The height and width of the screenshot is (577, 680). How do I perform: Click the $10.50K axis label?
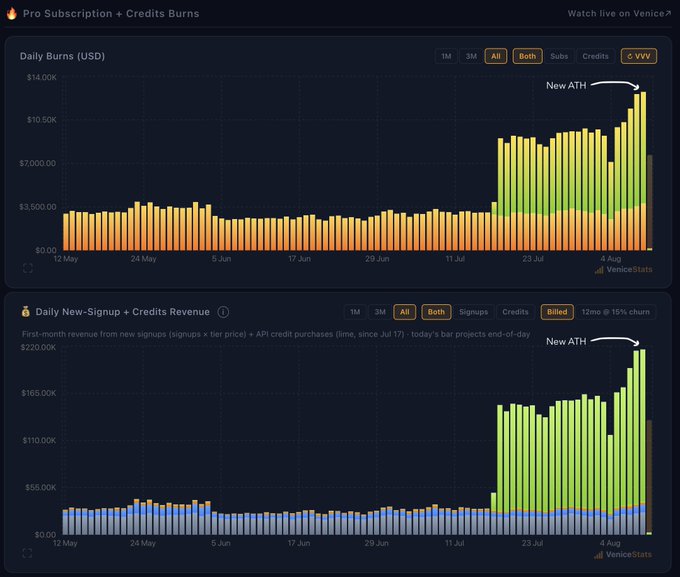(x=42, y=120)
